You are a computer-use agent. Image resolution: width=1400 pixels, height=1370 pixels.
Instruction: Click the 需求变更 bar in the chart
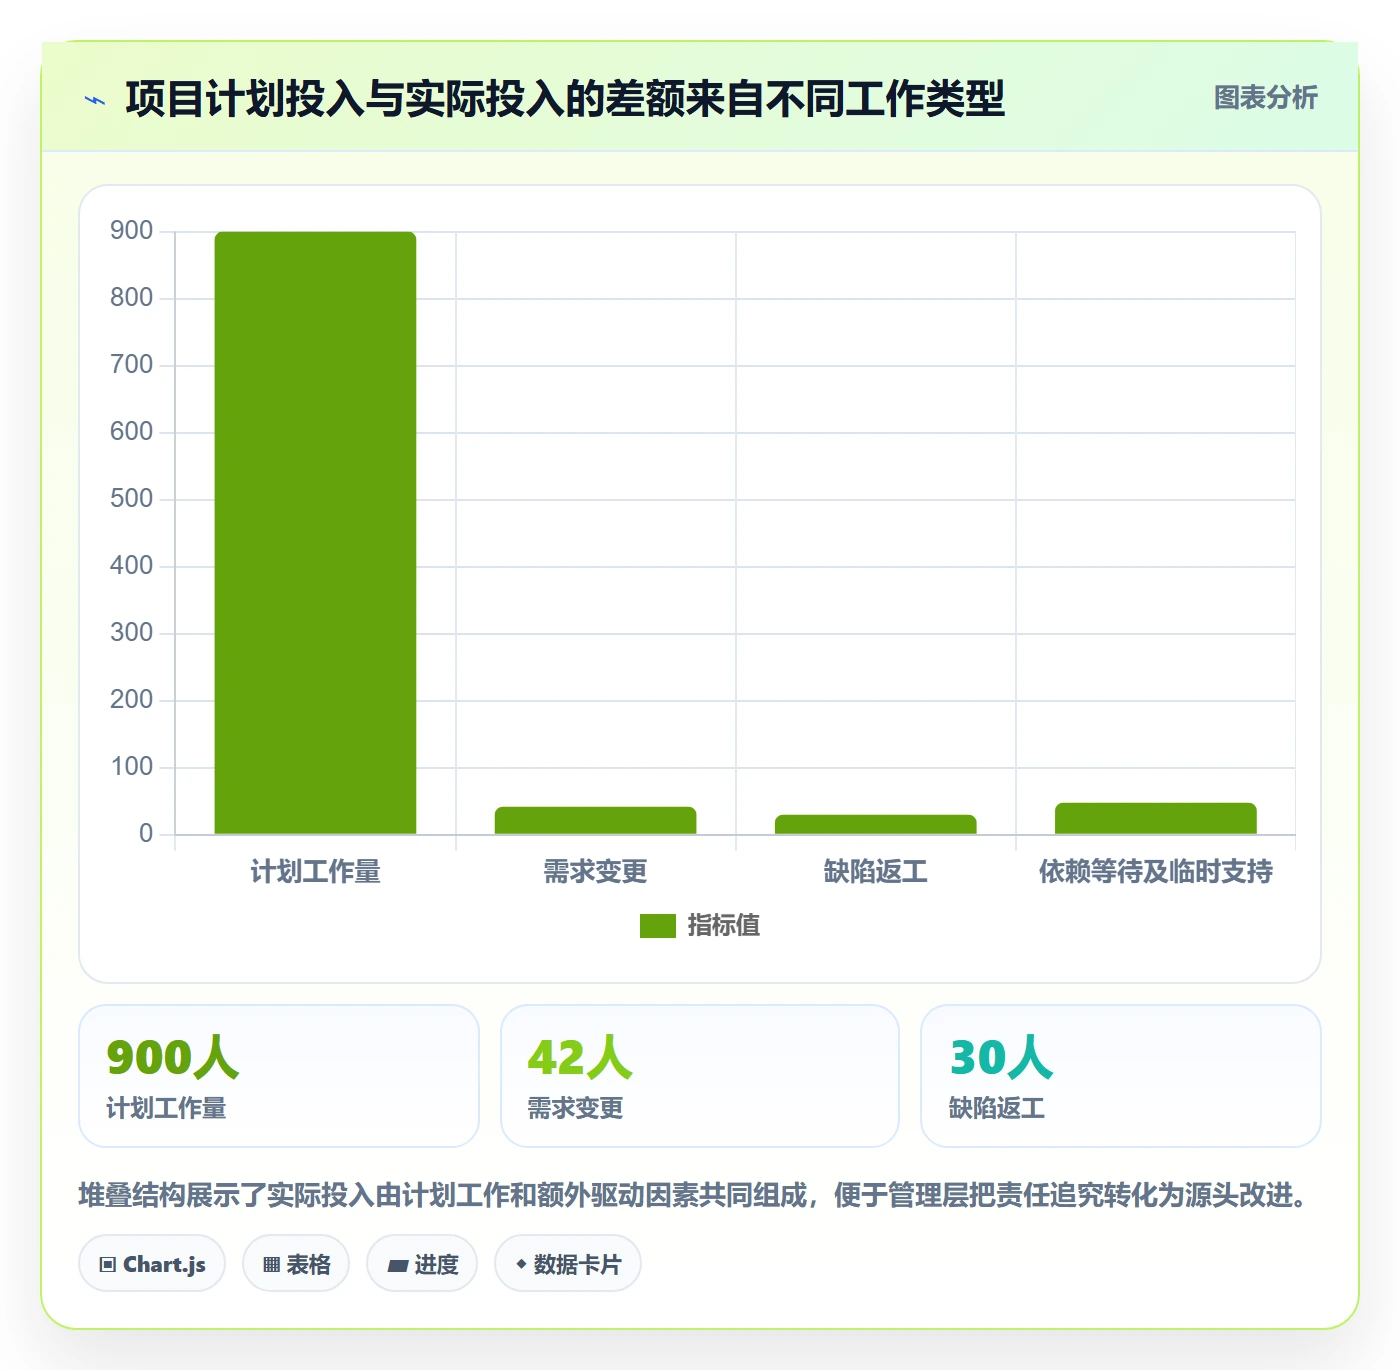595,820
